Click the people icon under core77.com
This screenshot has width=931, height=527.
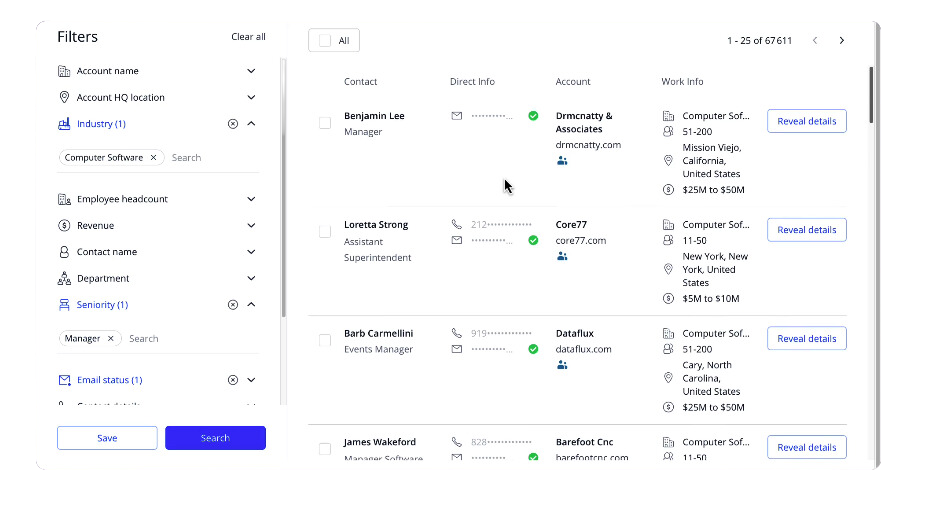pos(562,256)
